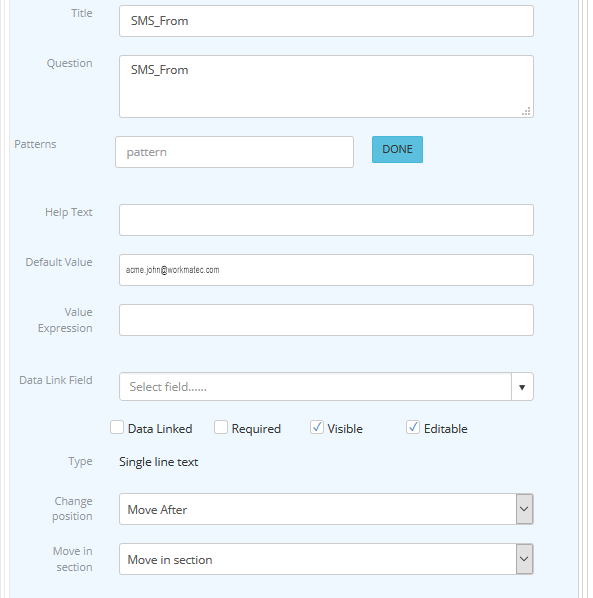
Task: Click the Title input field containing SMS_From
Action: coord(326,21)
